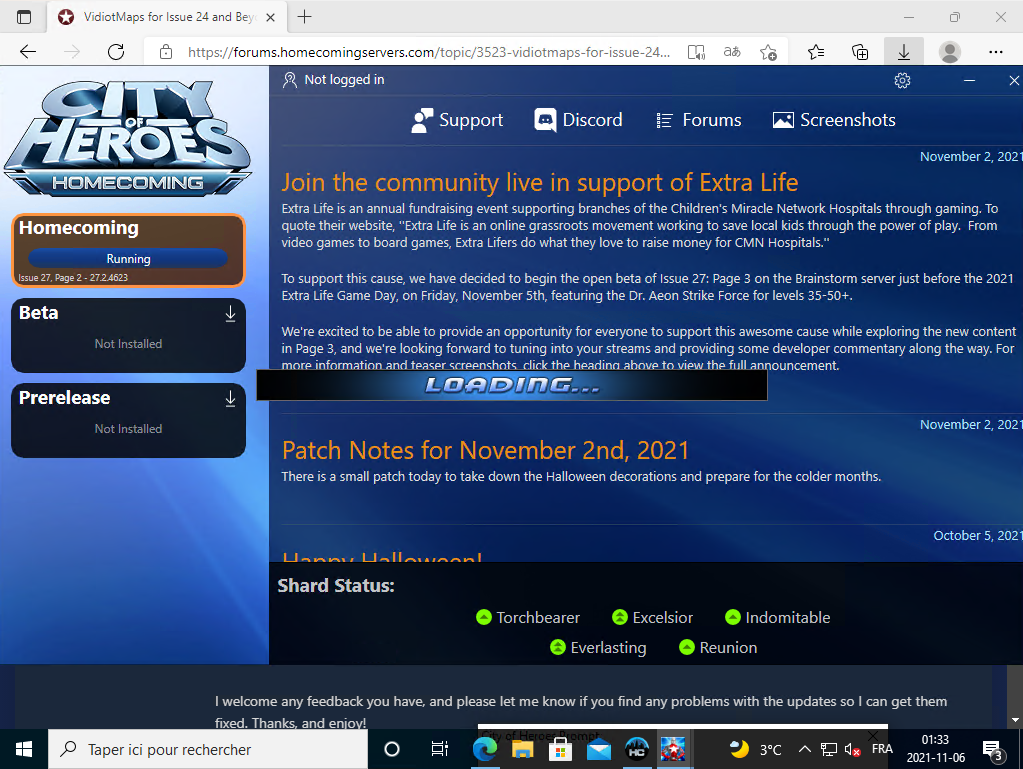
Task: Toggle Edge immersive reader icon
Action: tap(696, 52)
